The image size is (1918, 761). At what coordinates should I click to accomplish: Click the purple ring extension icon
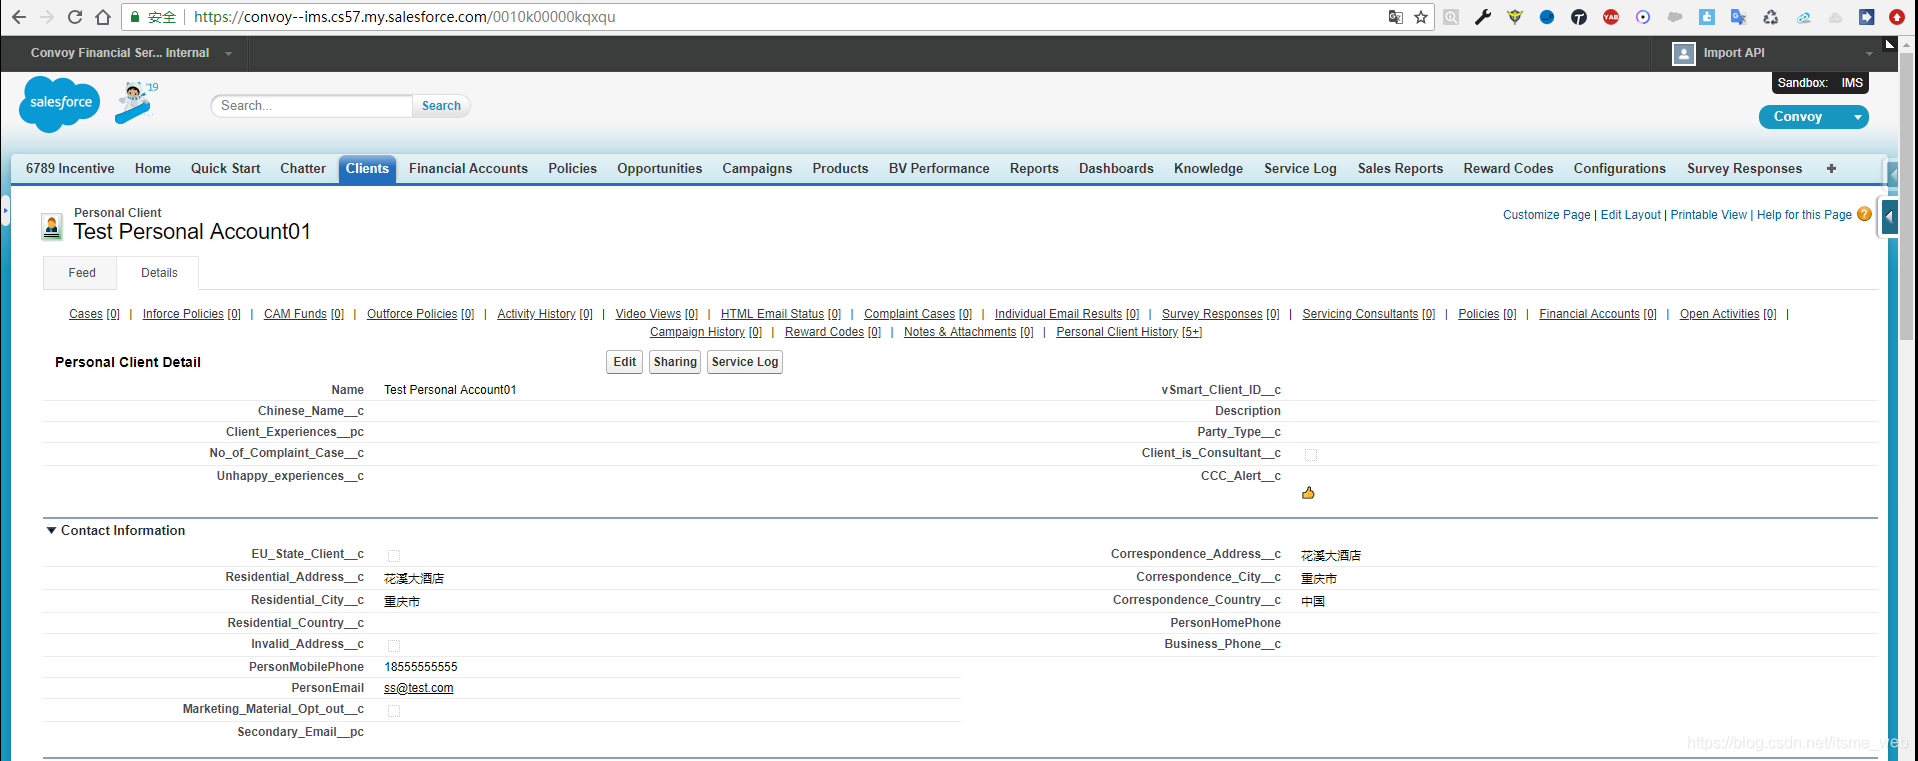pos(1643,17)
